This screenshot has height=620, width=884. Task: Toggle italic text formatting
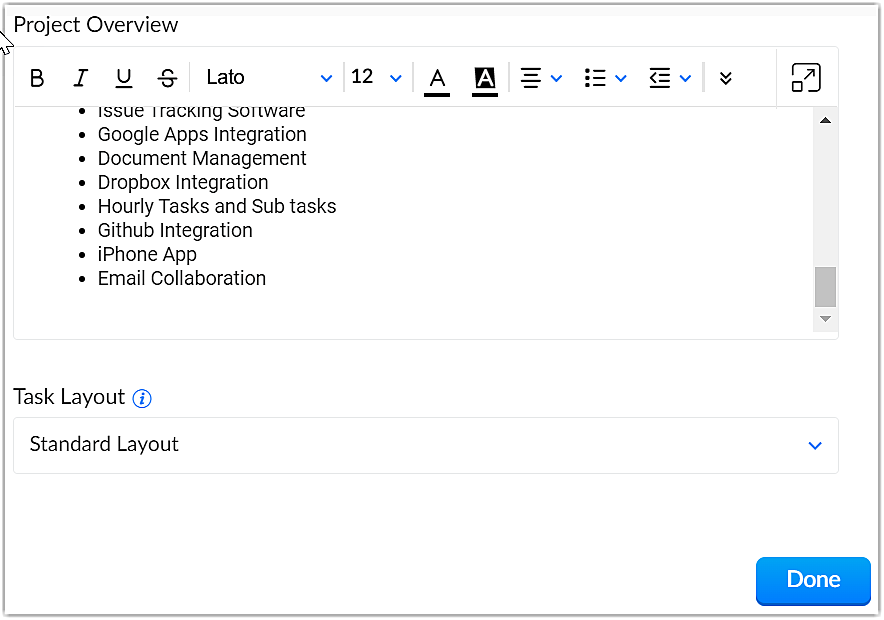(x=81, y=78)
